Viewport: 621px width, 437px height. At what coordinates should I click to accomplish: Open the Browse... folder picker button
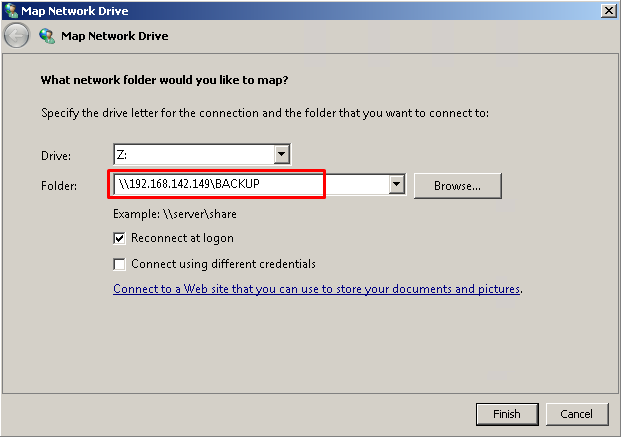tap(457, 186)
